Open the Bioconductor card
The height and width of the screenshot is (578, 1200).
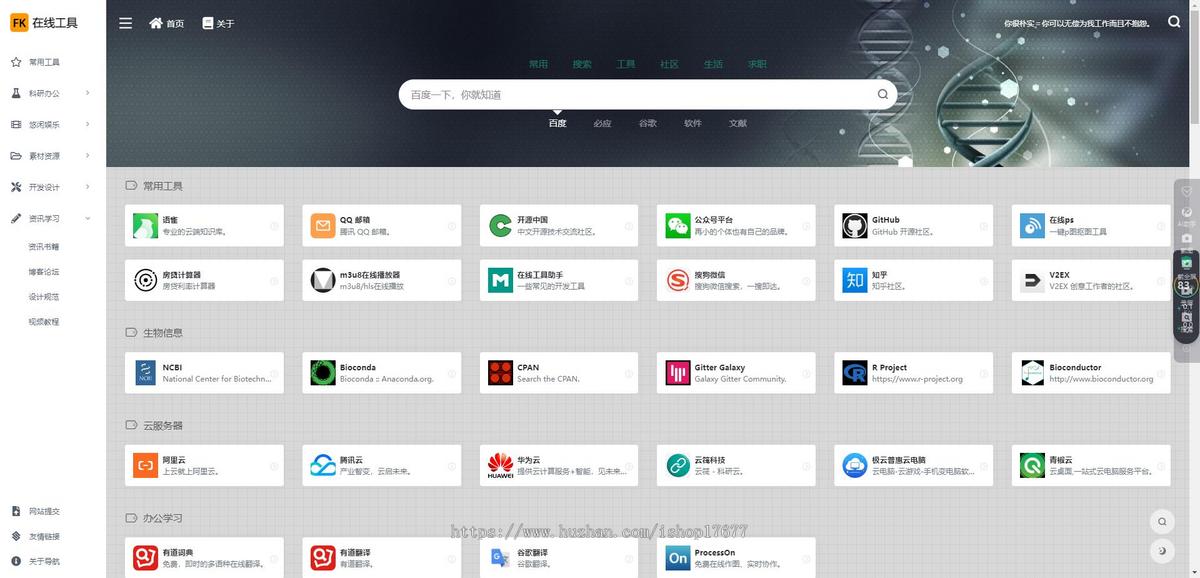point(1091,373)
